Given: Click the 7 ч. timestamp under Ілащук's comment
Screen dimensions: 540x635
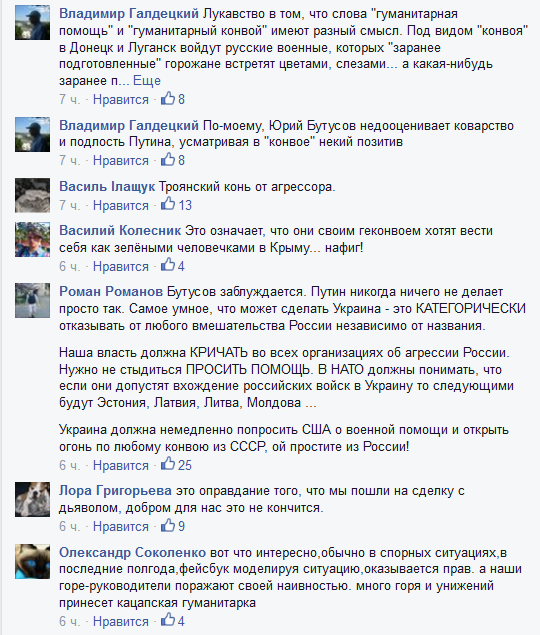Looking at the screenshot, I should point(70,205).
